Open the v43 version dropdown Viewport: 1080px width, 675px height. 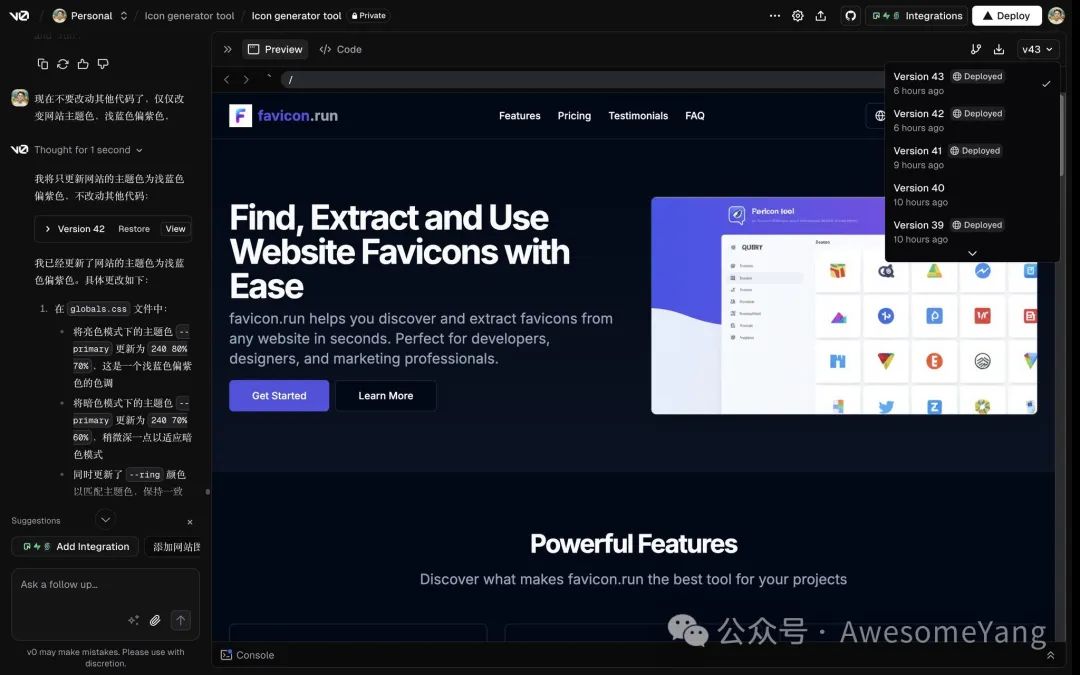click(1037, 50)
